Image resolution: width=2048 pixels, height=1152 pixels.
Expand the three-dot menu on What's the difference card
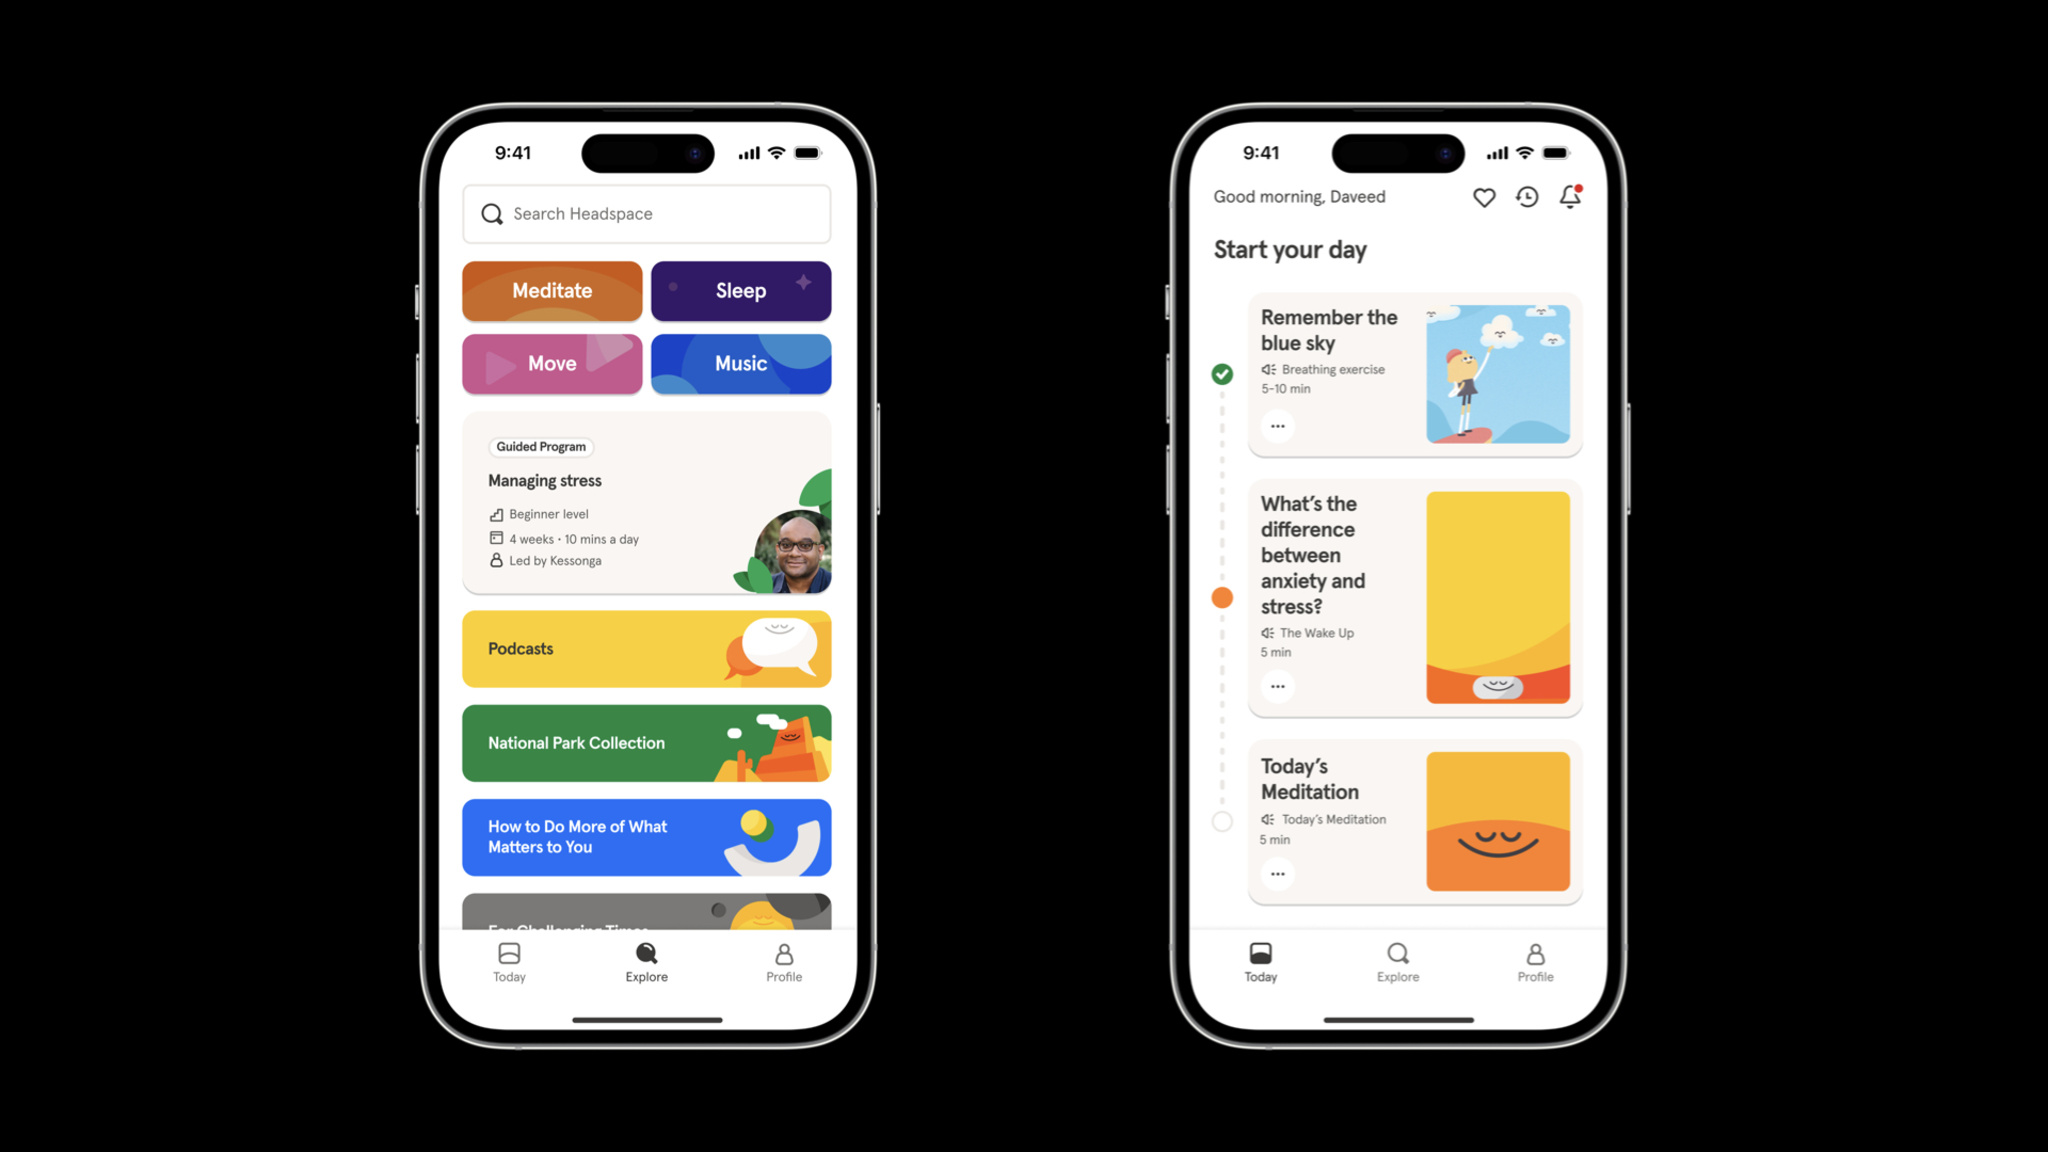click(1277, 685)
